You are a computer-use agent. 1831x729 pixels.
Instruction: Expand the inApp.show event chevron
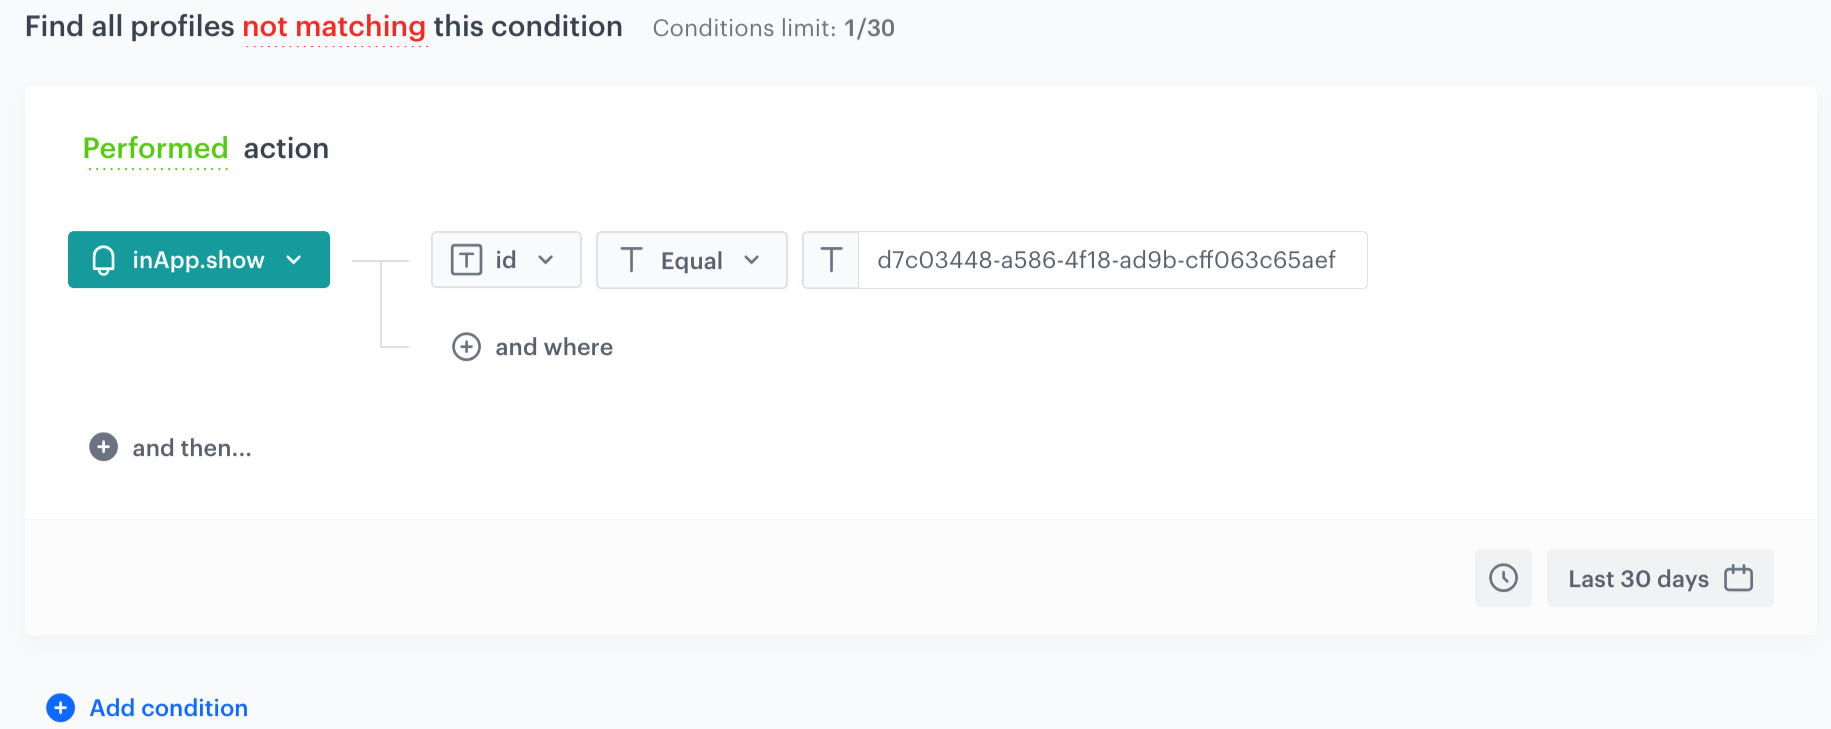[x=294, y=260]
